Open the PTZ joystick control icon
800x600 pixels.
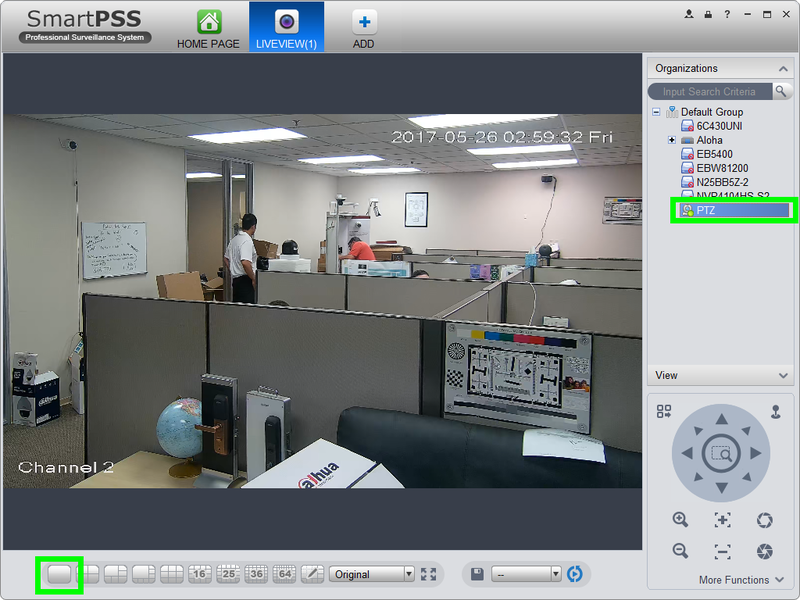pos(776,413)
